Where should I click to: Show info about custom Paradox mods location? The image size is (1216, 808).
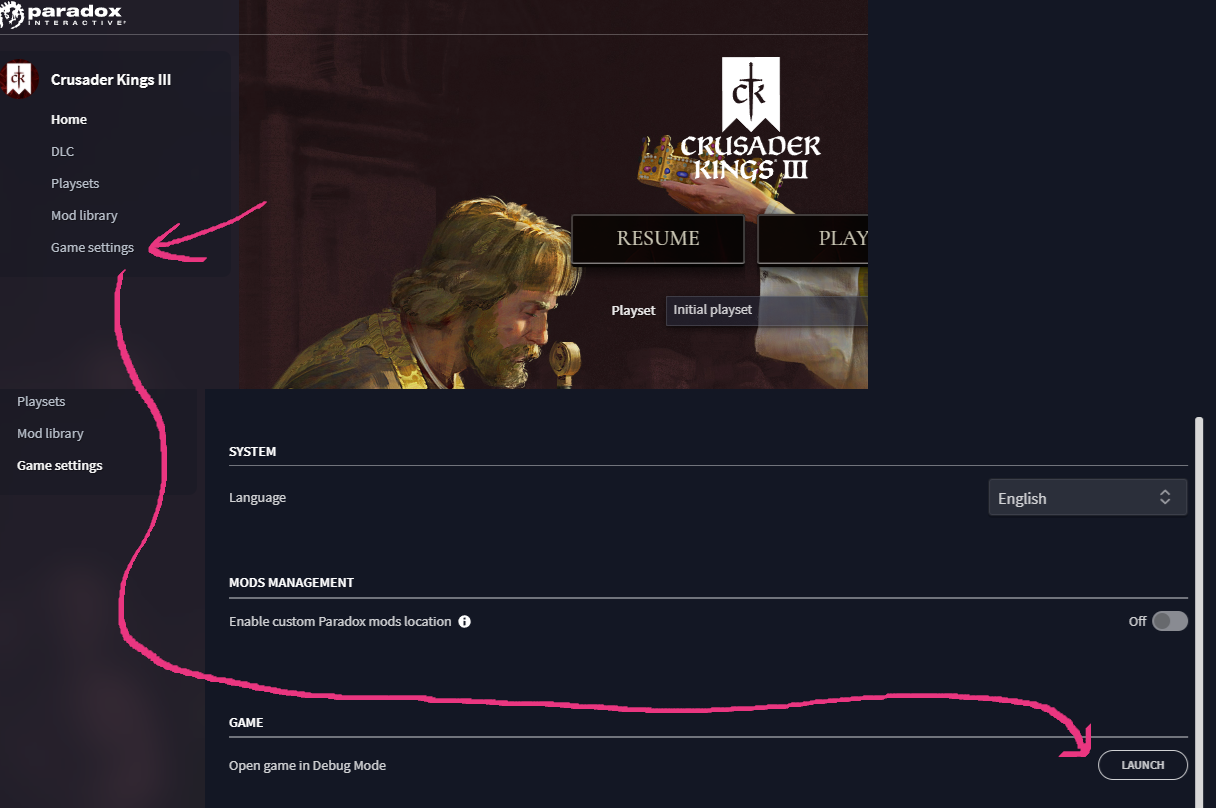(x=464, y=621)
